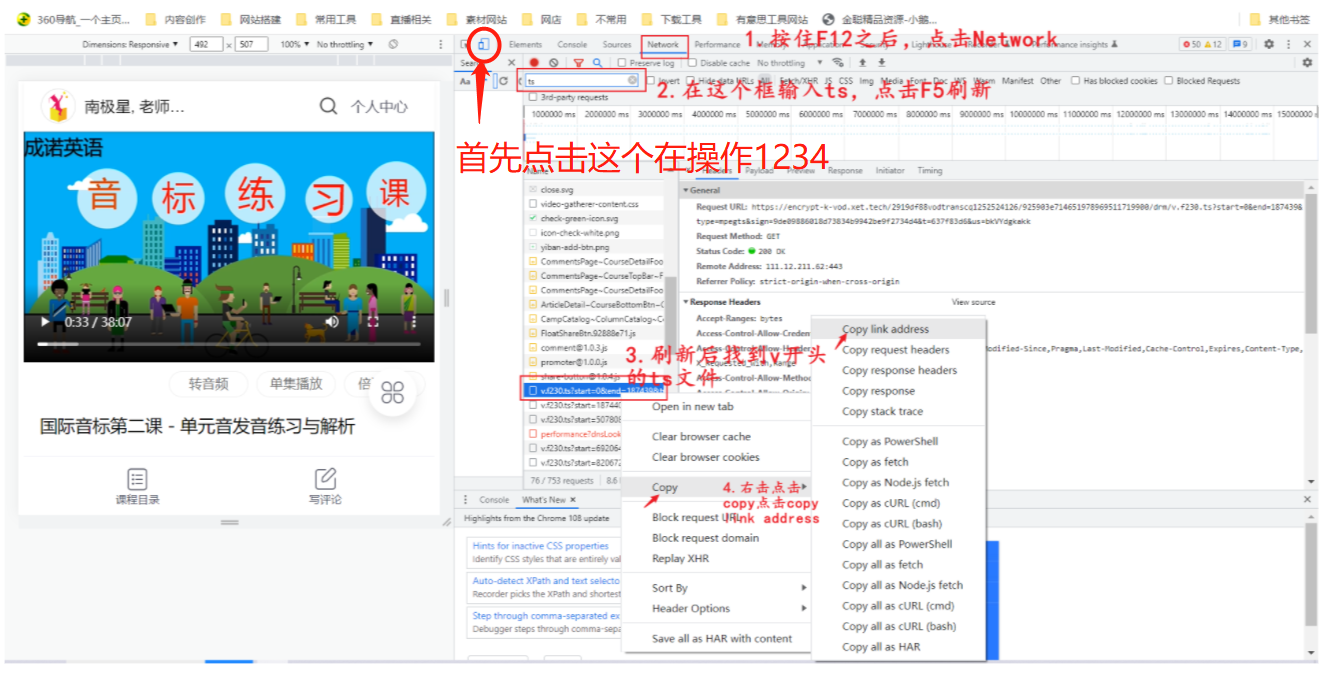The height and width of the screenshot is (678, 1341).
Task: Click 转音频 button
Action: (209, 384)
